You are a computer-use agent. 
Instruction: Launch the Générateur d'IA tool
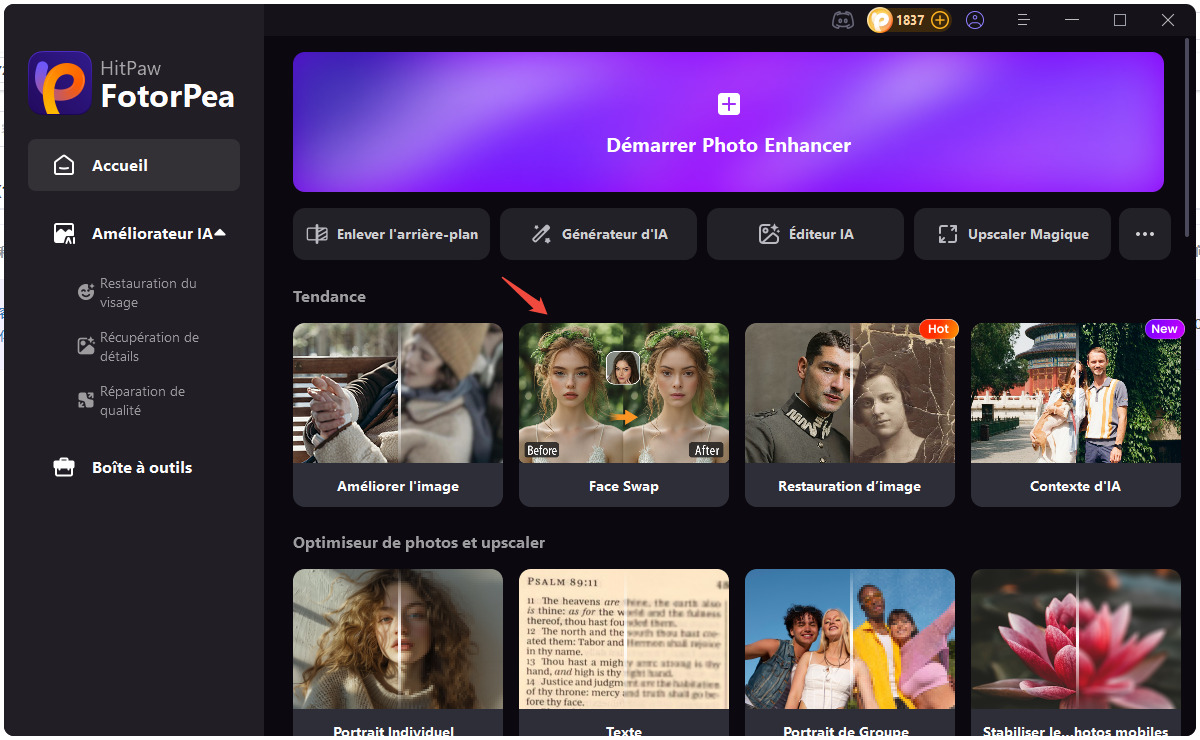(598, 233)
